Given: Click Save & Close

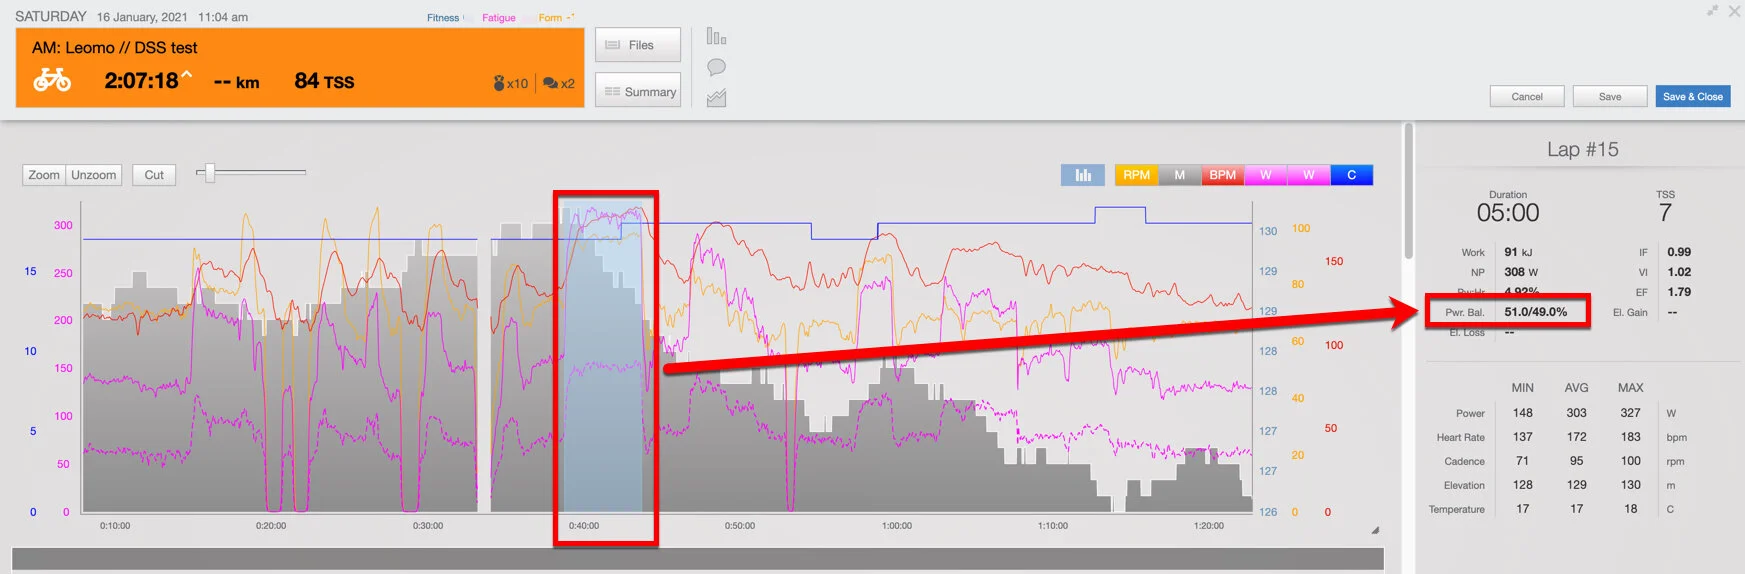Looking at the screenshot, I should tap(1693, 96).
